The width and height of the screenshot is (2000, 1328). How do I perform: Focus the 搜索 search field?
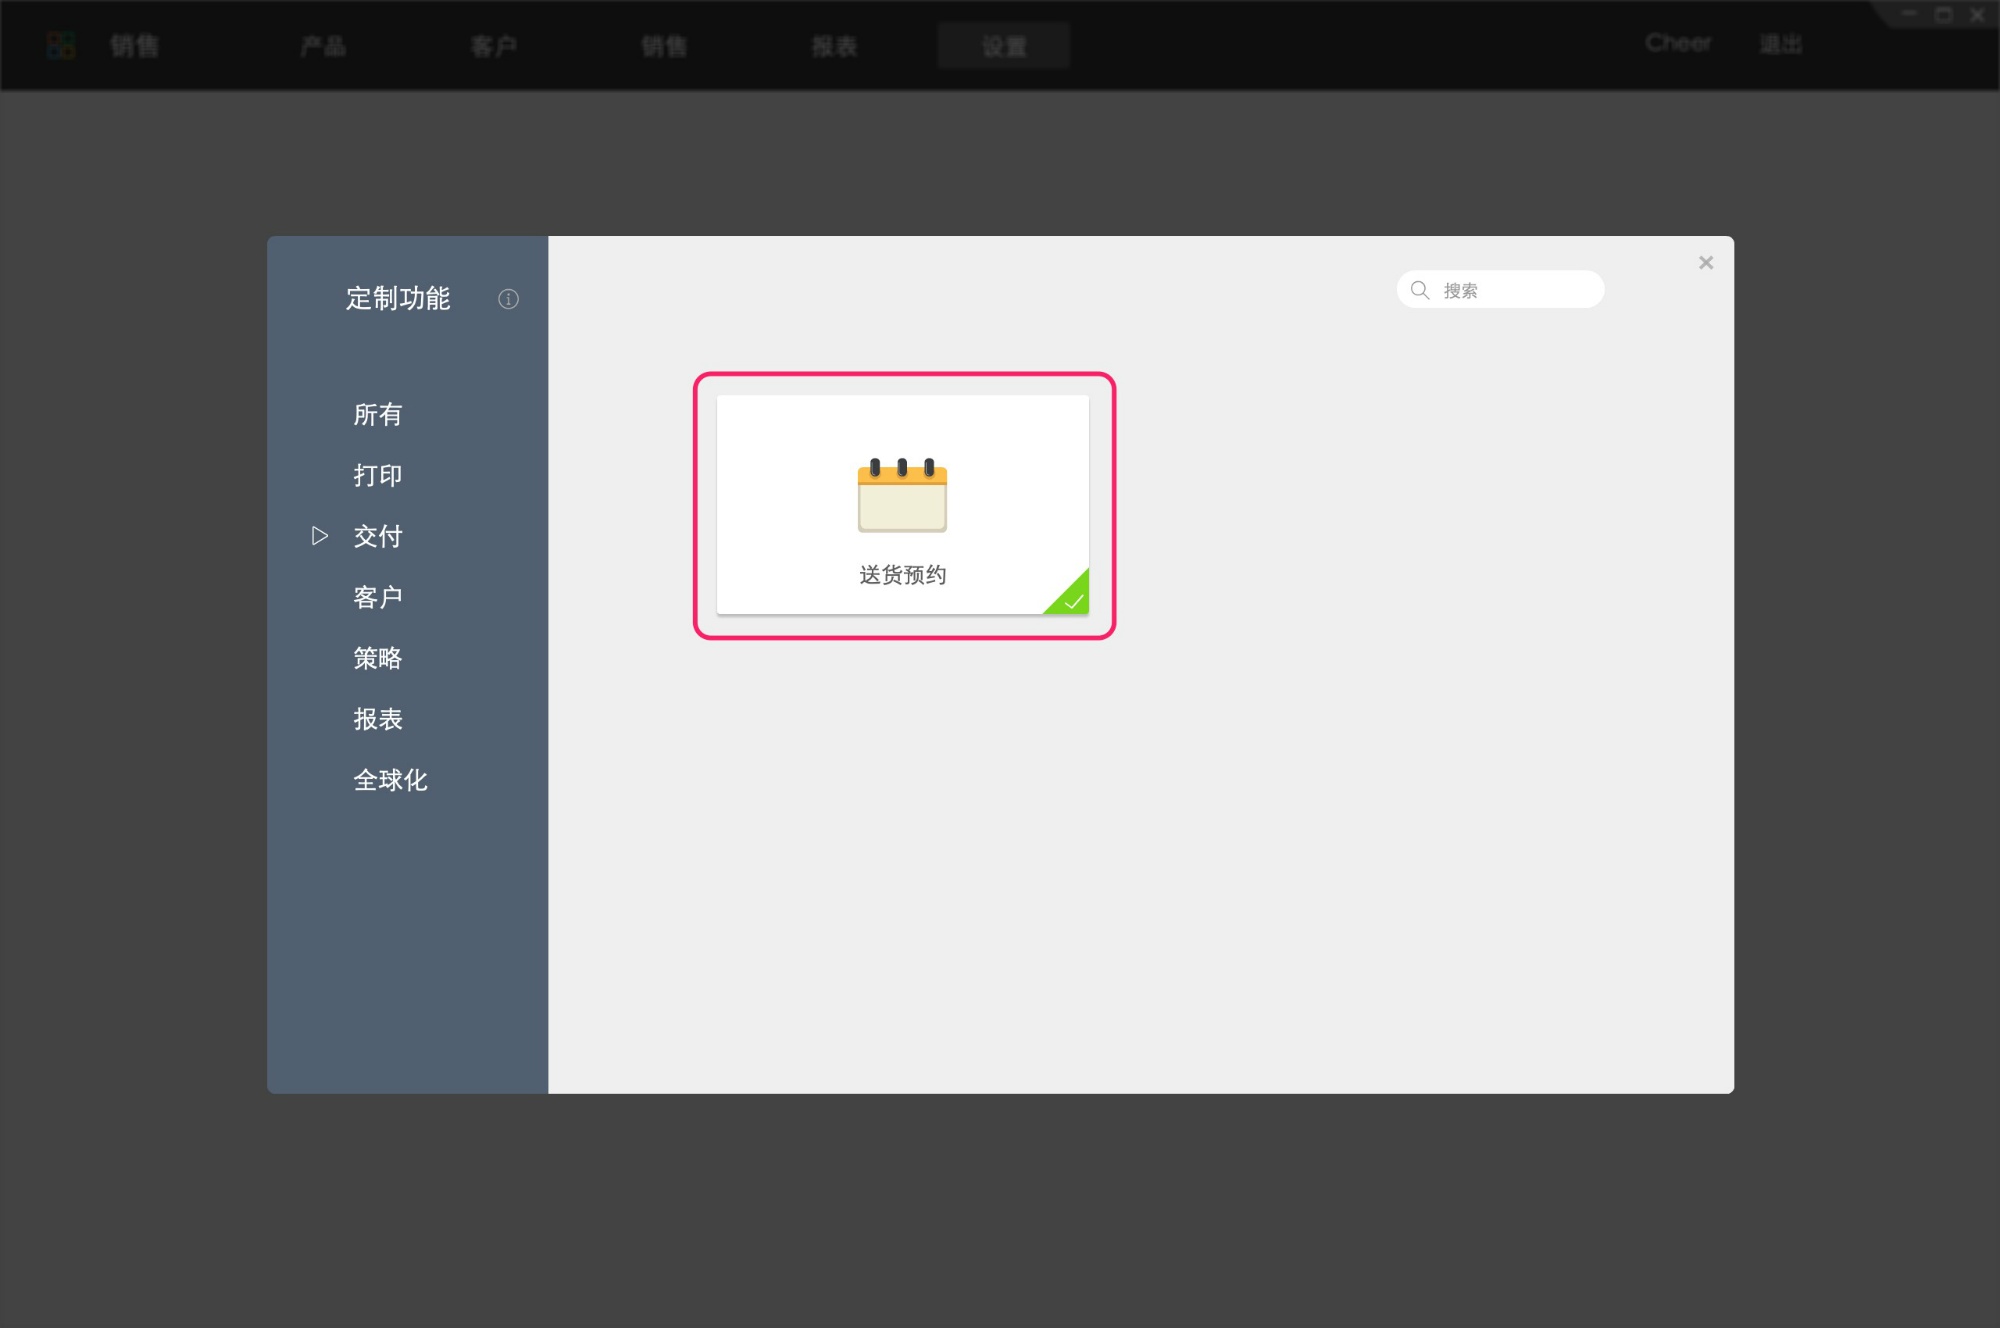(1500, 290)
